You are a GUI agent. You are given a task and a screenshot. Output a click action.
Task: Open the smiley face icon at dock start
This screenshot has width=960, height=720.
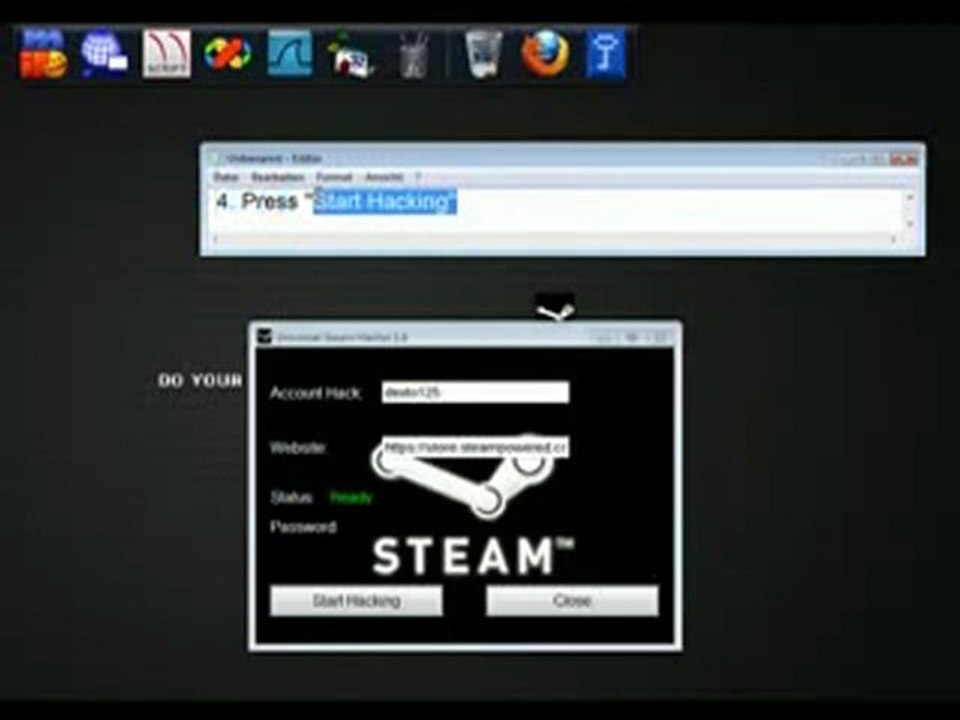click(x=43, y=54)
